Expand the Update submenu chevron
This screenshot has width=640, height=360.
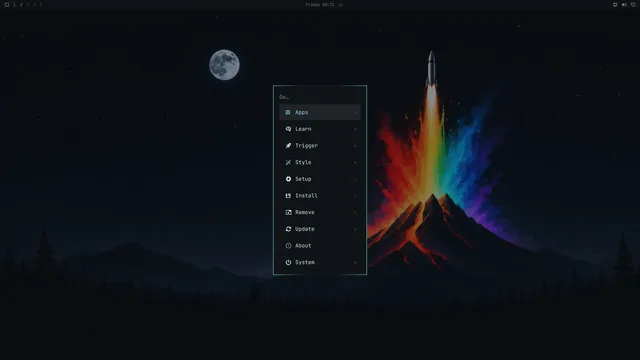click(x=355, y=229)
